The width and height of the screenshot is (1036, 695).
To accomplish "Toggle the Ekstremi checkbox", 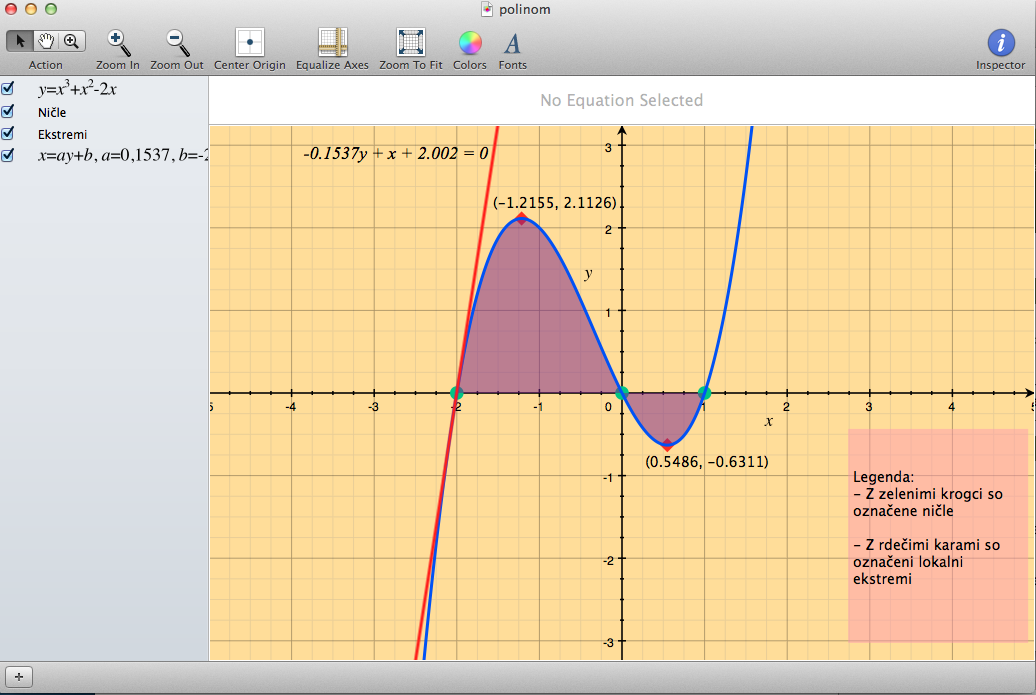I will click(x=8, y=133).
